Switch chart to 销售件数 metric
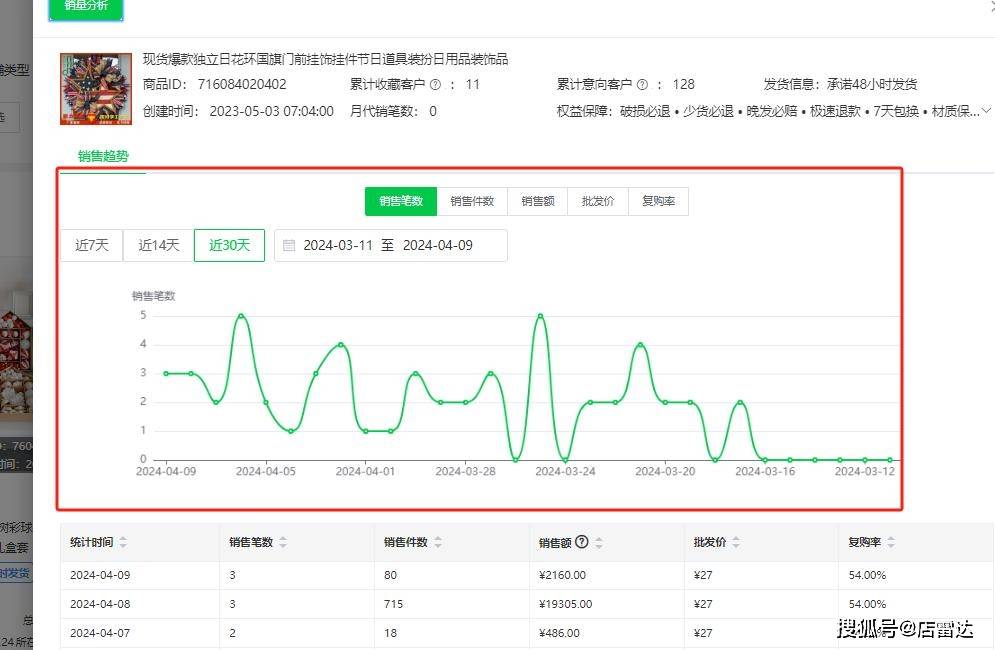The height and width of the screenshot is (650, 995). 472,201
